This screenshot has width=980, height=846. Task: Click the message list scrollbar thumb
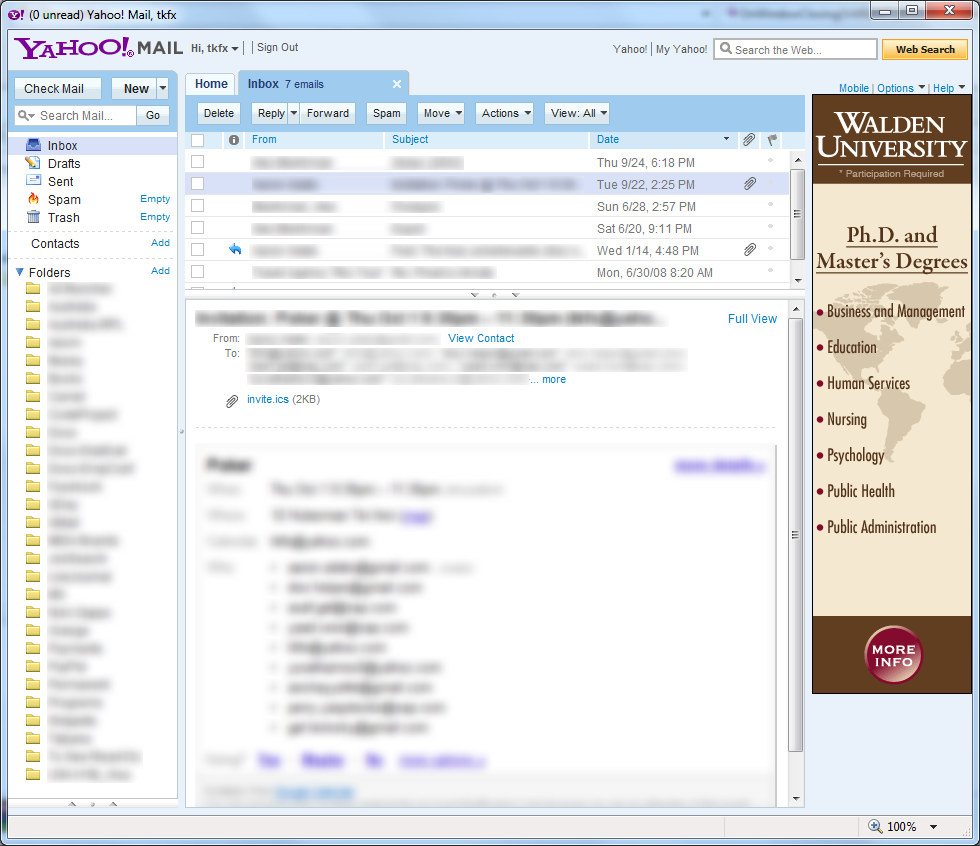[797, 213]
